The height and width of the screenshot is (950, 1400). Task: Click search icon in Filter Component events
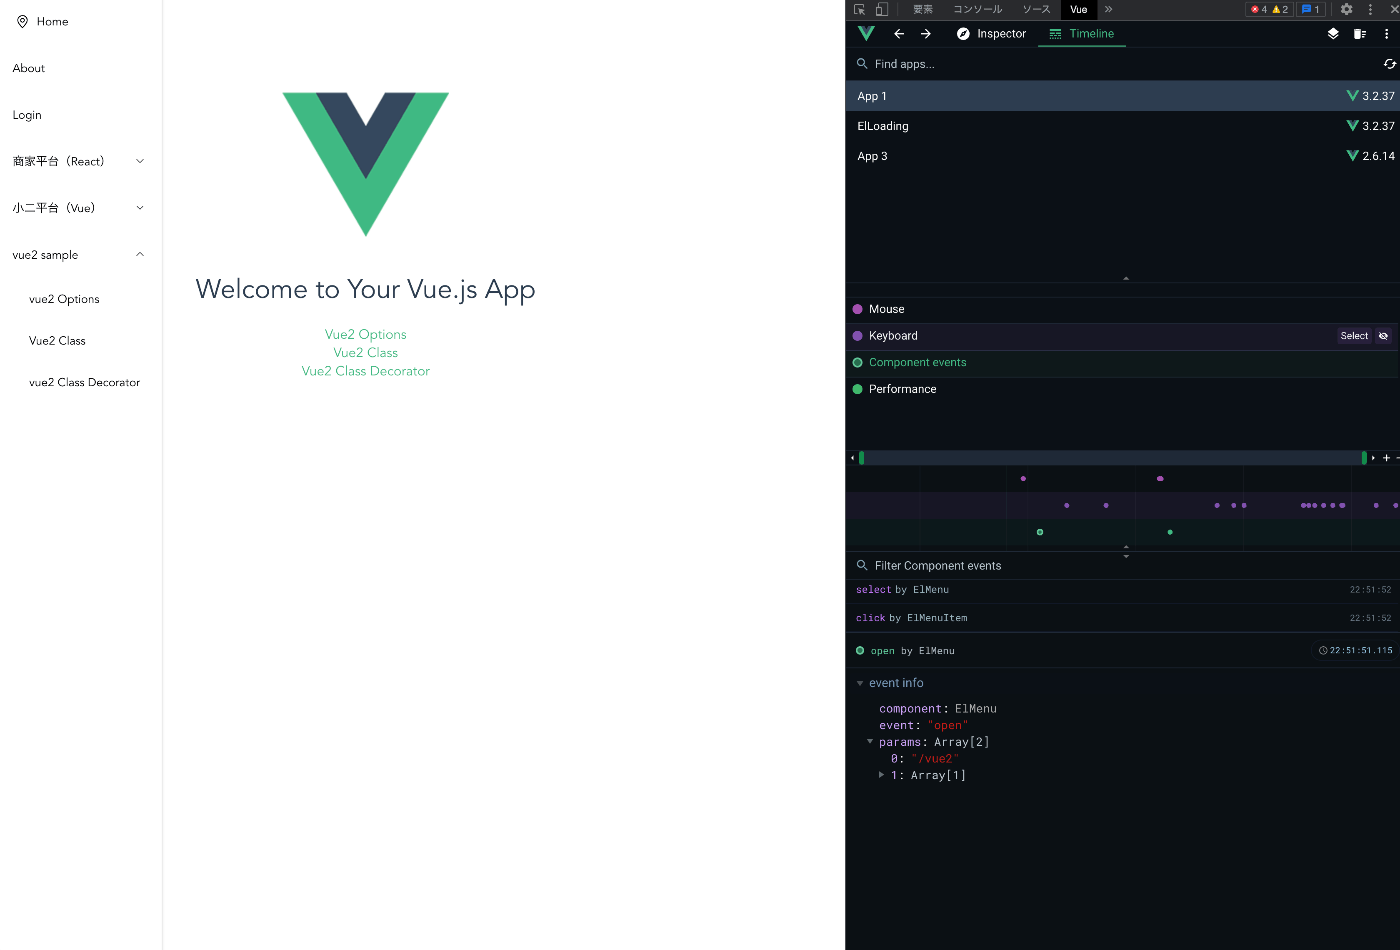coord(862,565)
